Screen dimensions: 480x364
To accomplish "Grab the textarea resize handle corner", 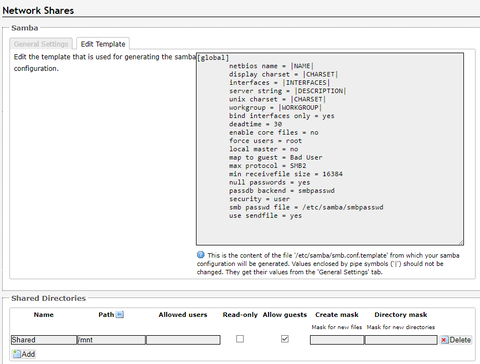I will coord(461,243).
